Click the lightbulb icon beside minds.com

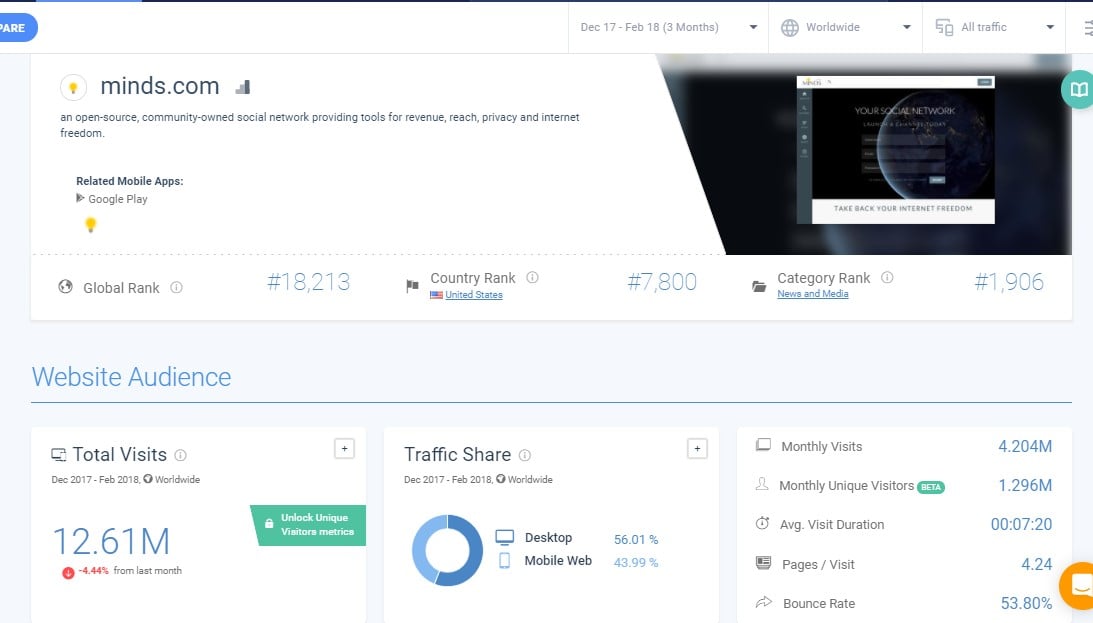click(x=73, y=87)
